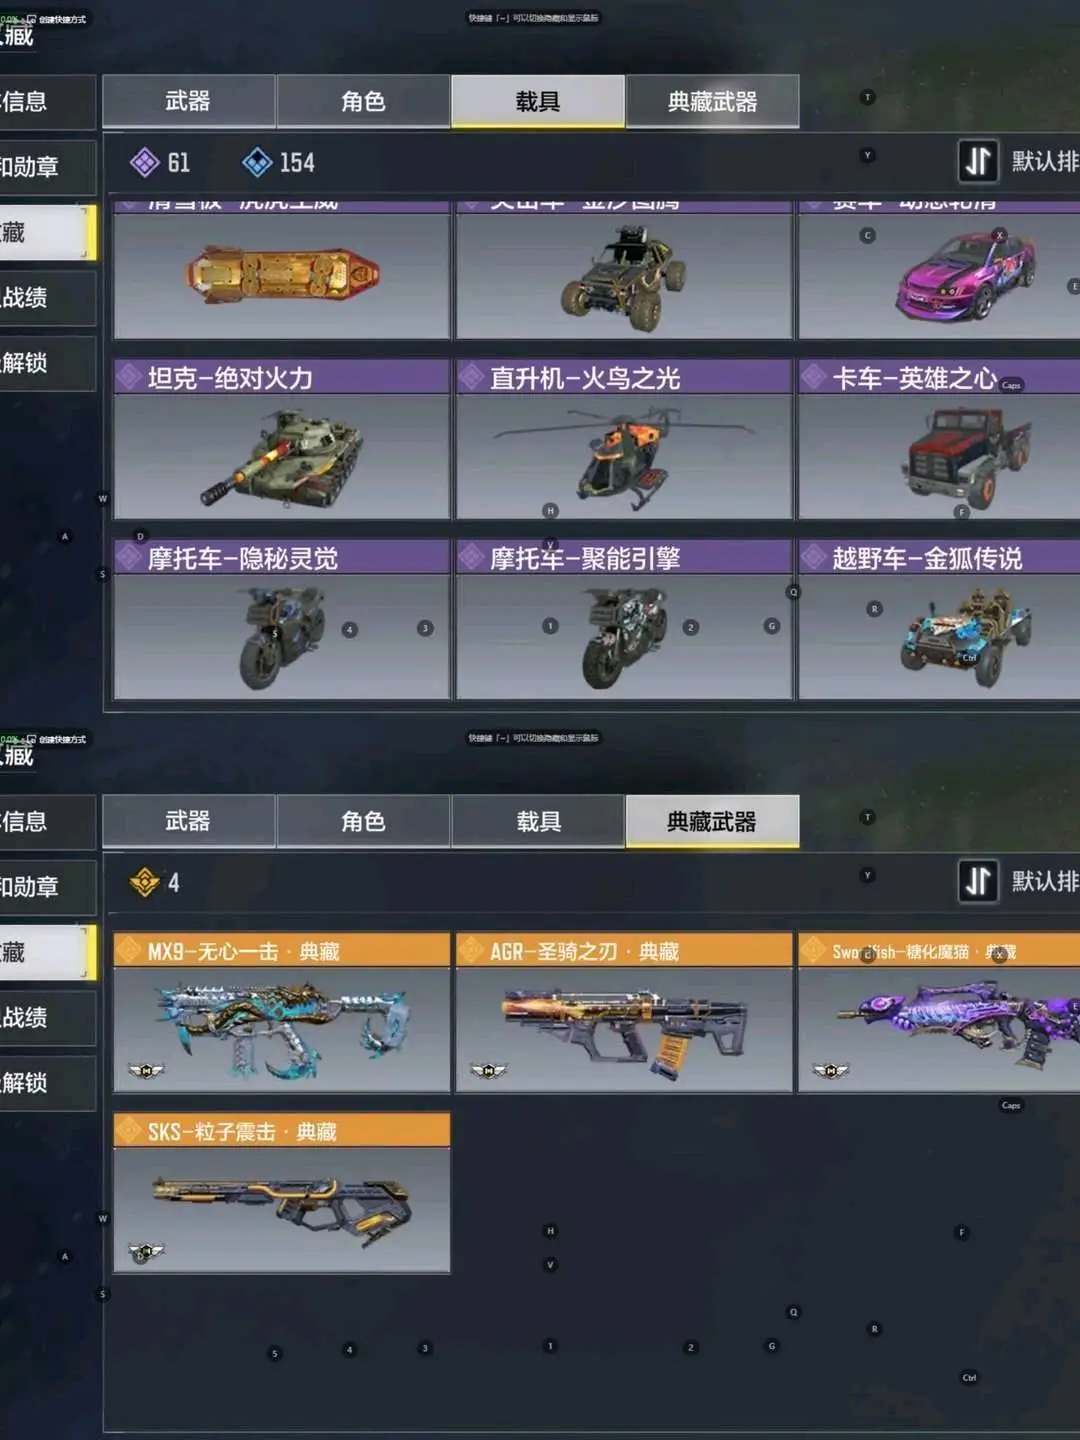Screen dimensions: 1080x1440
Task: Select the MX9-无心一击 collectible weapon
Action: coord(281,1012)
